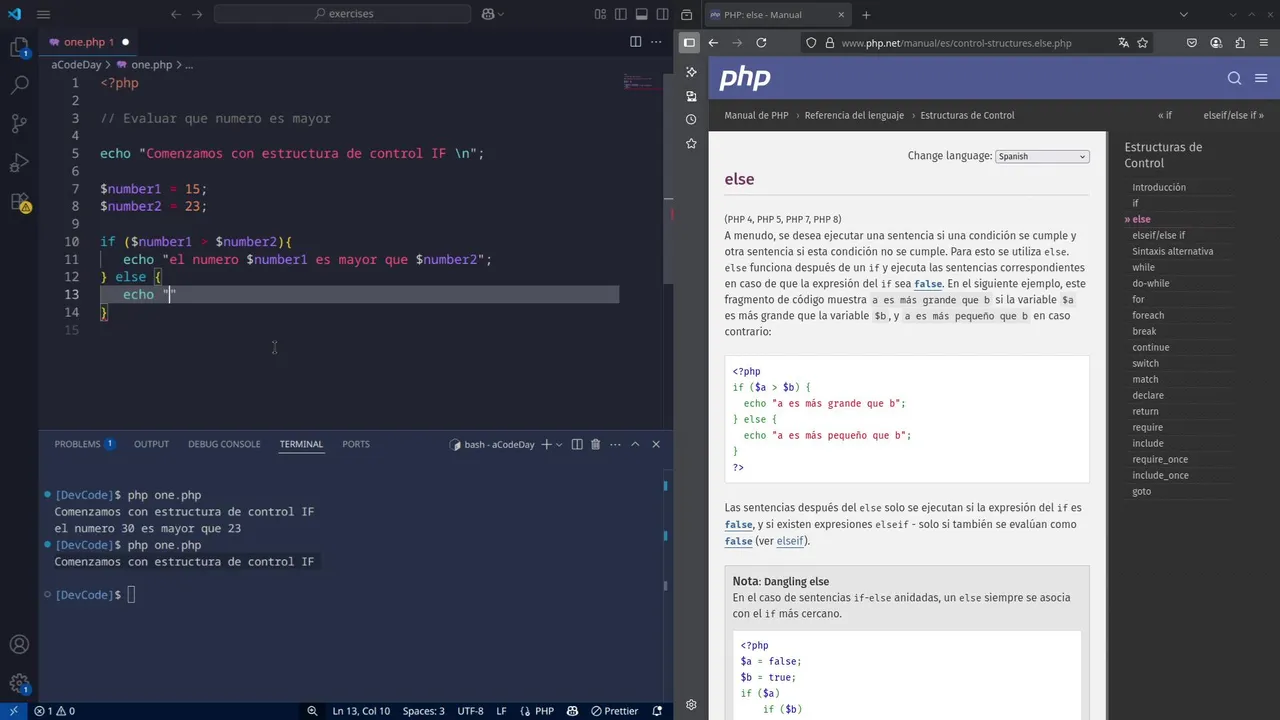Change encoding via UTF-8 status item

click(470, 711)
